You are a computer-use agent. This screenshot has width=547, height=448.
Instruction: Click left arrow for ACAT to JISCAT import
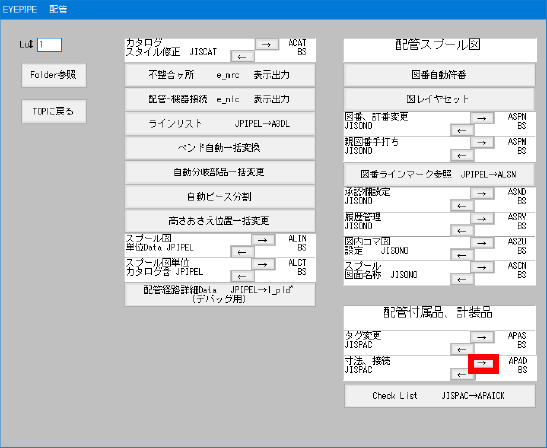pyautogui.click(x=242, y=57)
